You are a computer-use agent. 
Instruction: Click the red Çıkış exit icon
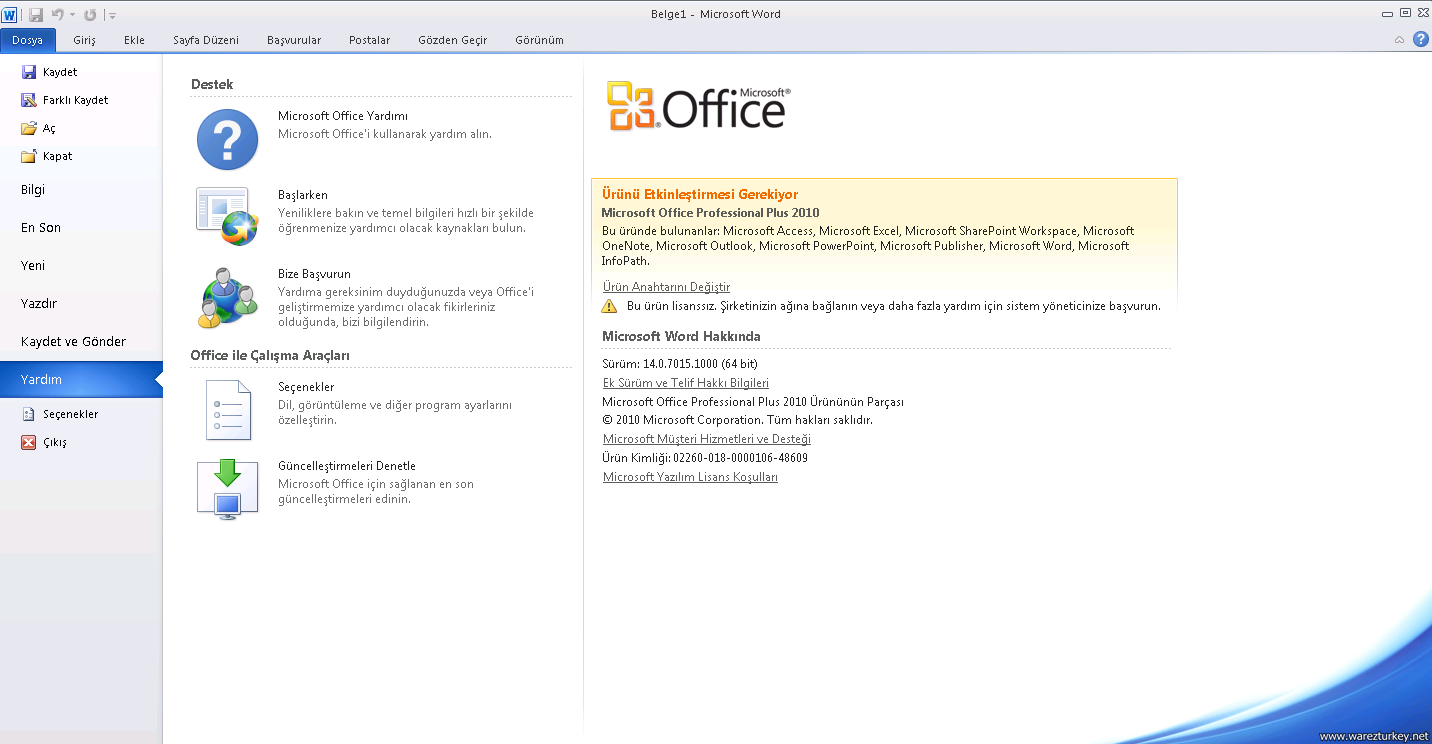pos(28,442)
